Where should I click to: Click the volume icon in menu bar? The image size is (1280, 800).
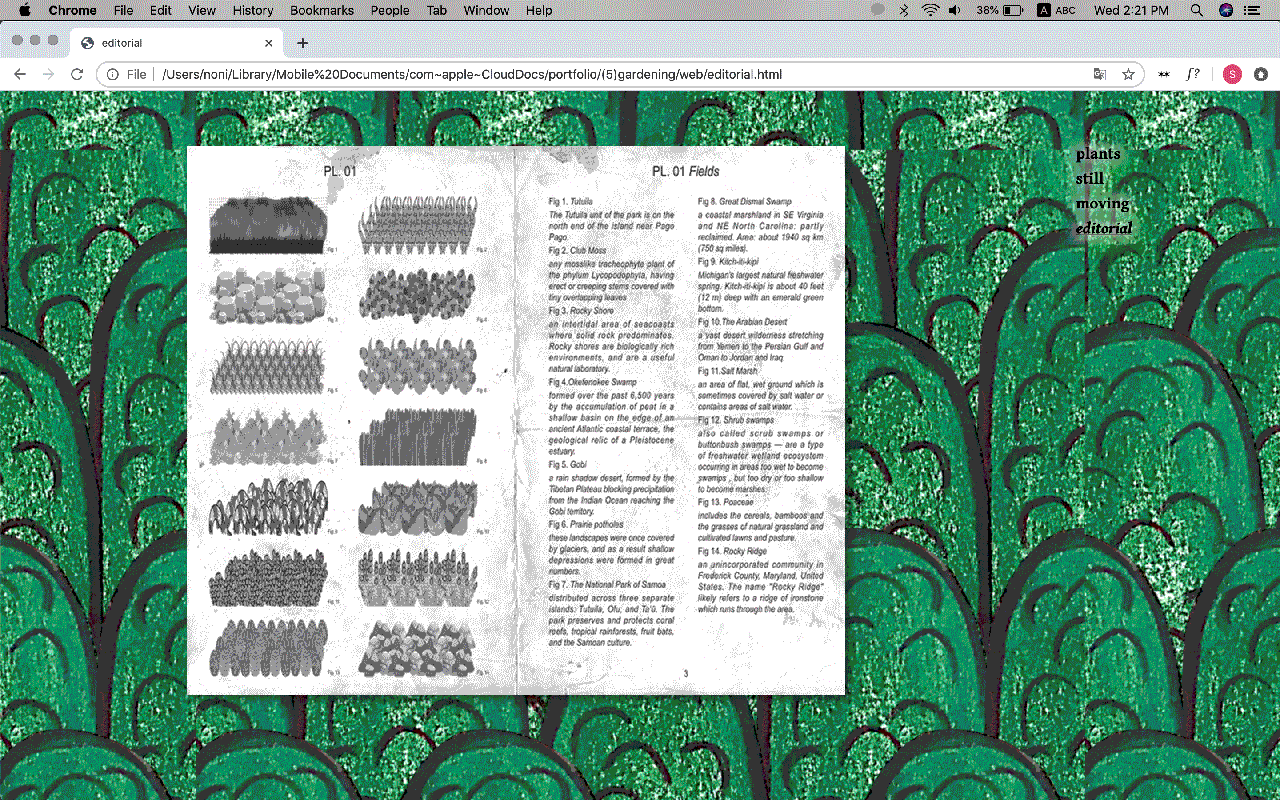click(955, 10)
